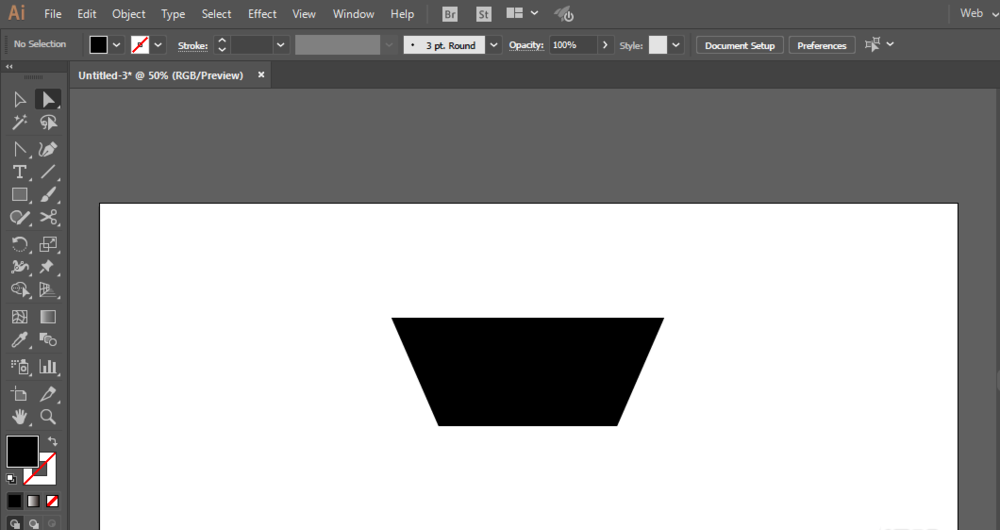The height and width of the screenshot is (530, 1000).
Task: Select the Pen tool
Action: coord(47,148)
